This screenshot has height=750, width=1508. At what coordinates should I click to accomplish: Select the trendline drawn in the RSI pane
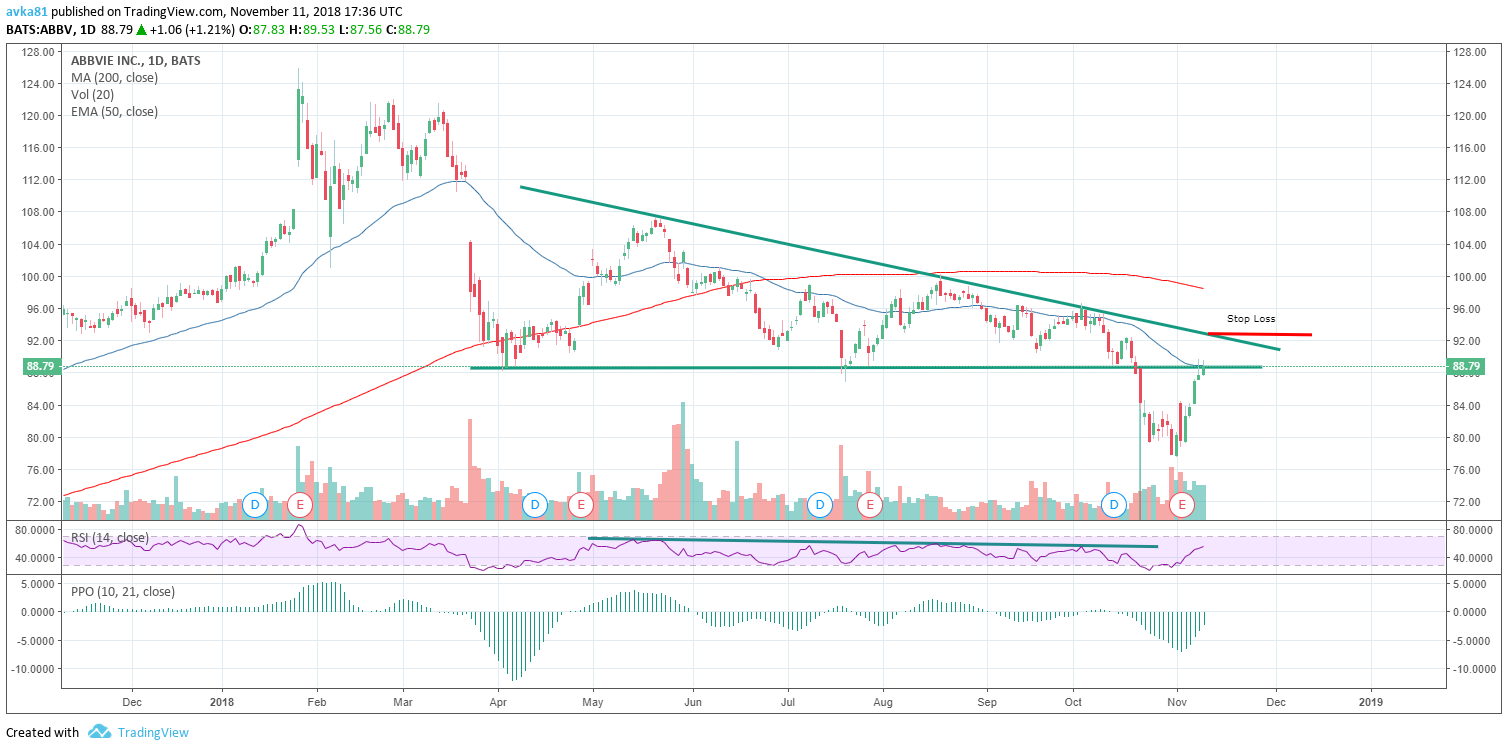pyautogui.click(x=873, y=543)
